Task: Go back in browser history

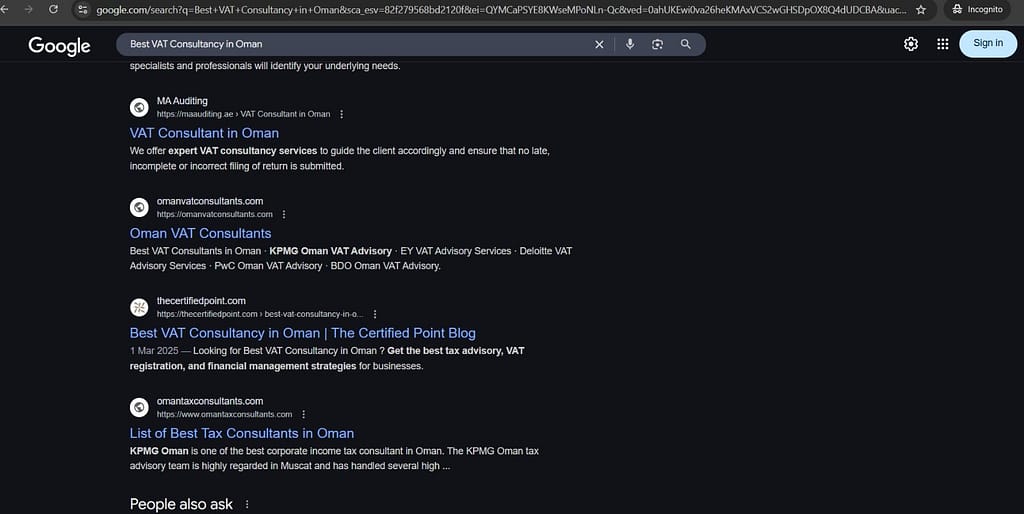Action: click(x=4, y=9)
